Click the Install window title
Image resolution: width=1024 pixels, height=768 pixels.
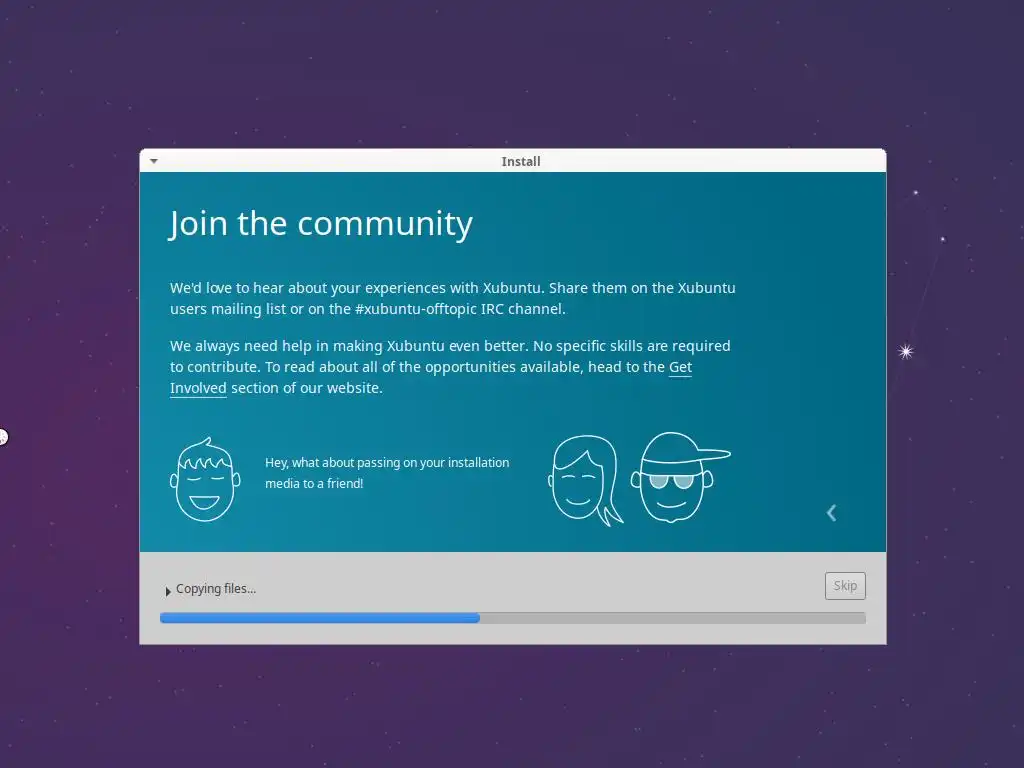coord(520,161)
